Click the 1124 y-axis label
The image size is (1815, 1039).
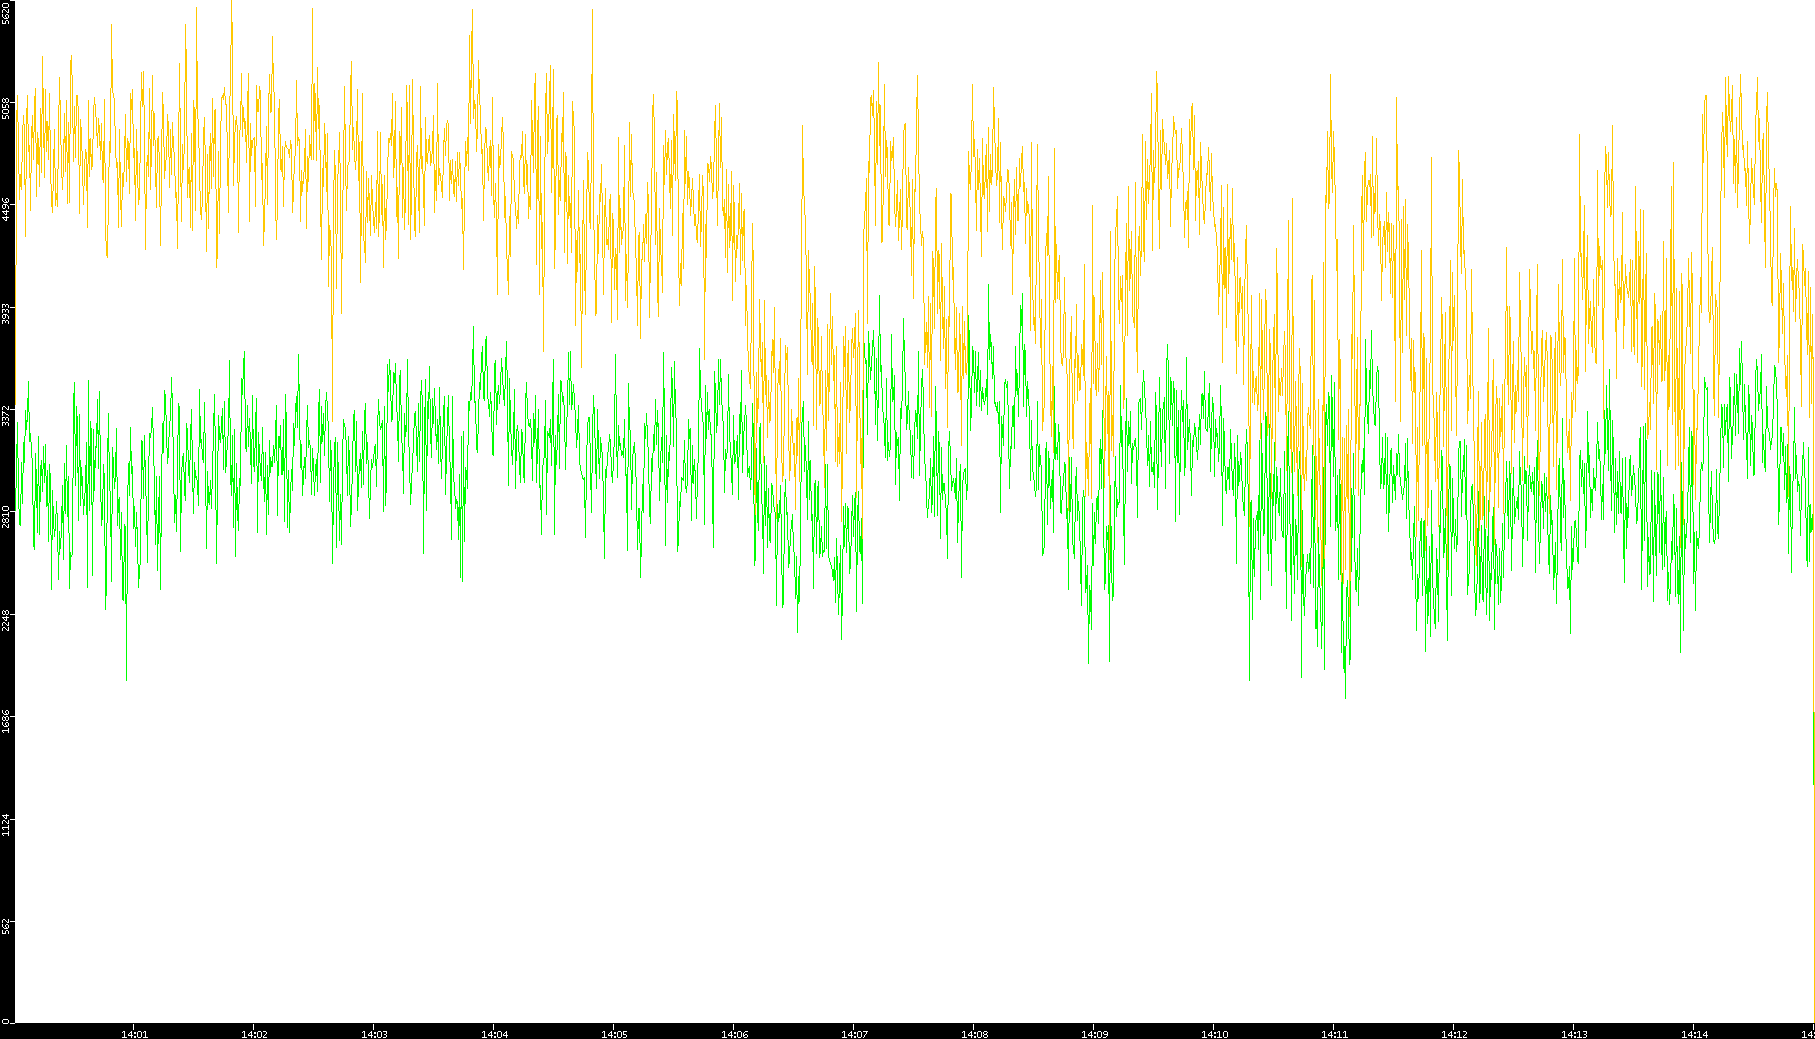7,825
